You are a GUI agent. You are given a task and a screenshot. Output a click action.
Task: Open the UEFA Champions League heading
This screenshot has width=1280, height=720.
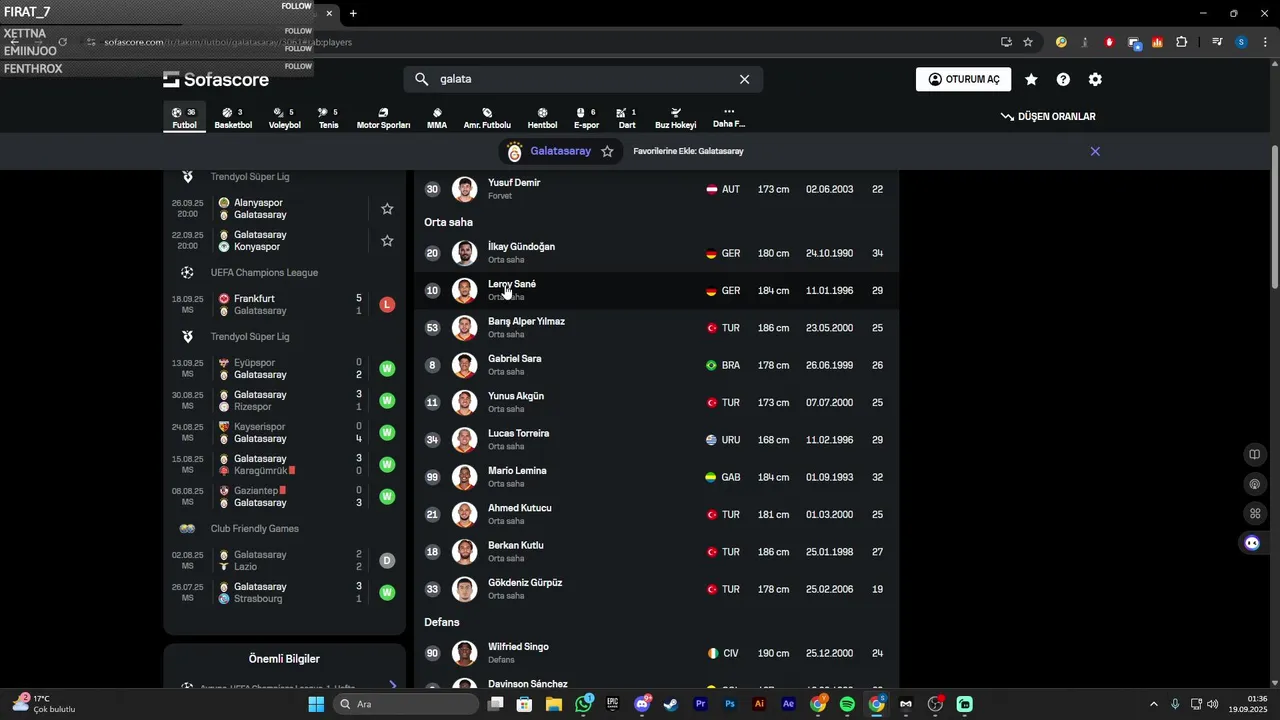point(264,273)
